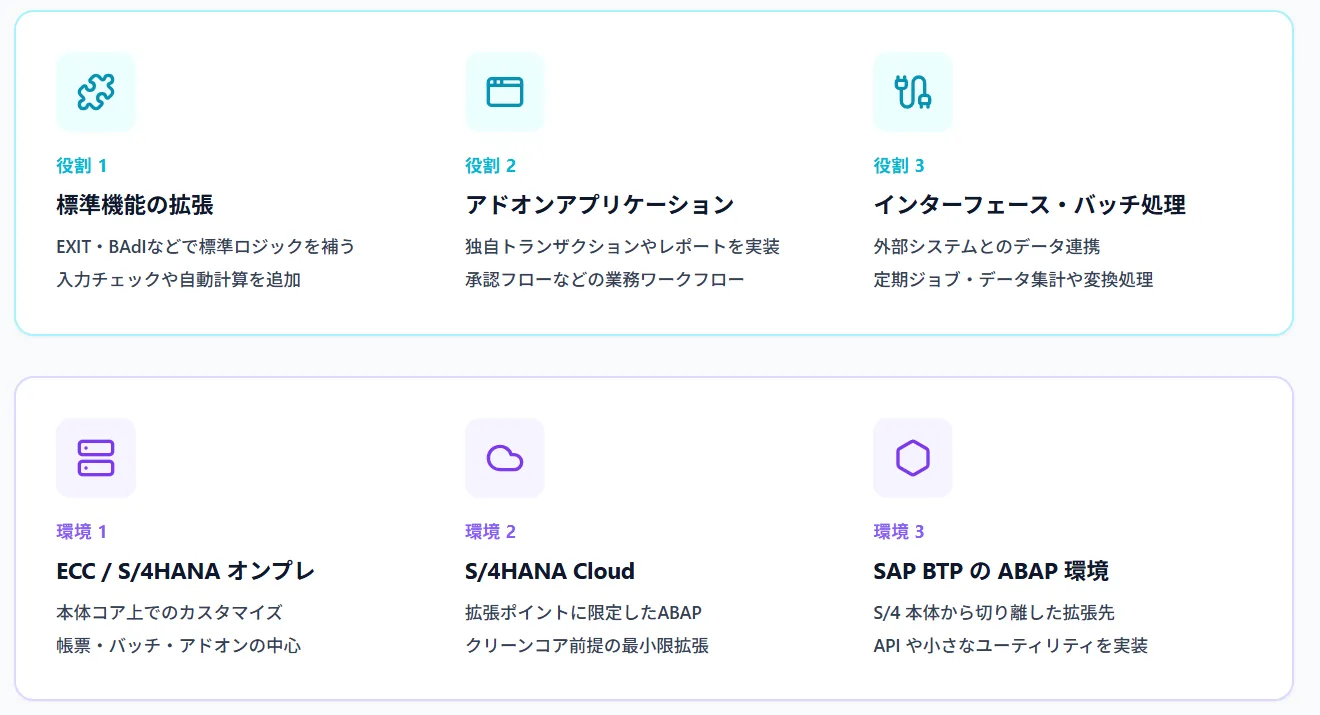Click the API や小さなユーティリティを実装 text
Viewport: 1320px width, 715px height.
point(1011,645)
